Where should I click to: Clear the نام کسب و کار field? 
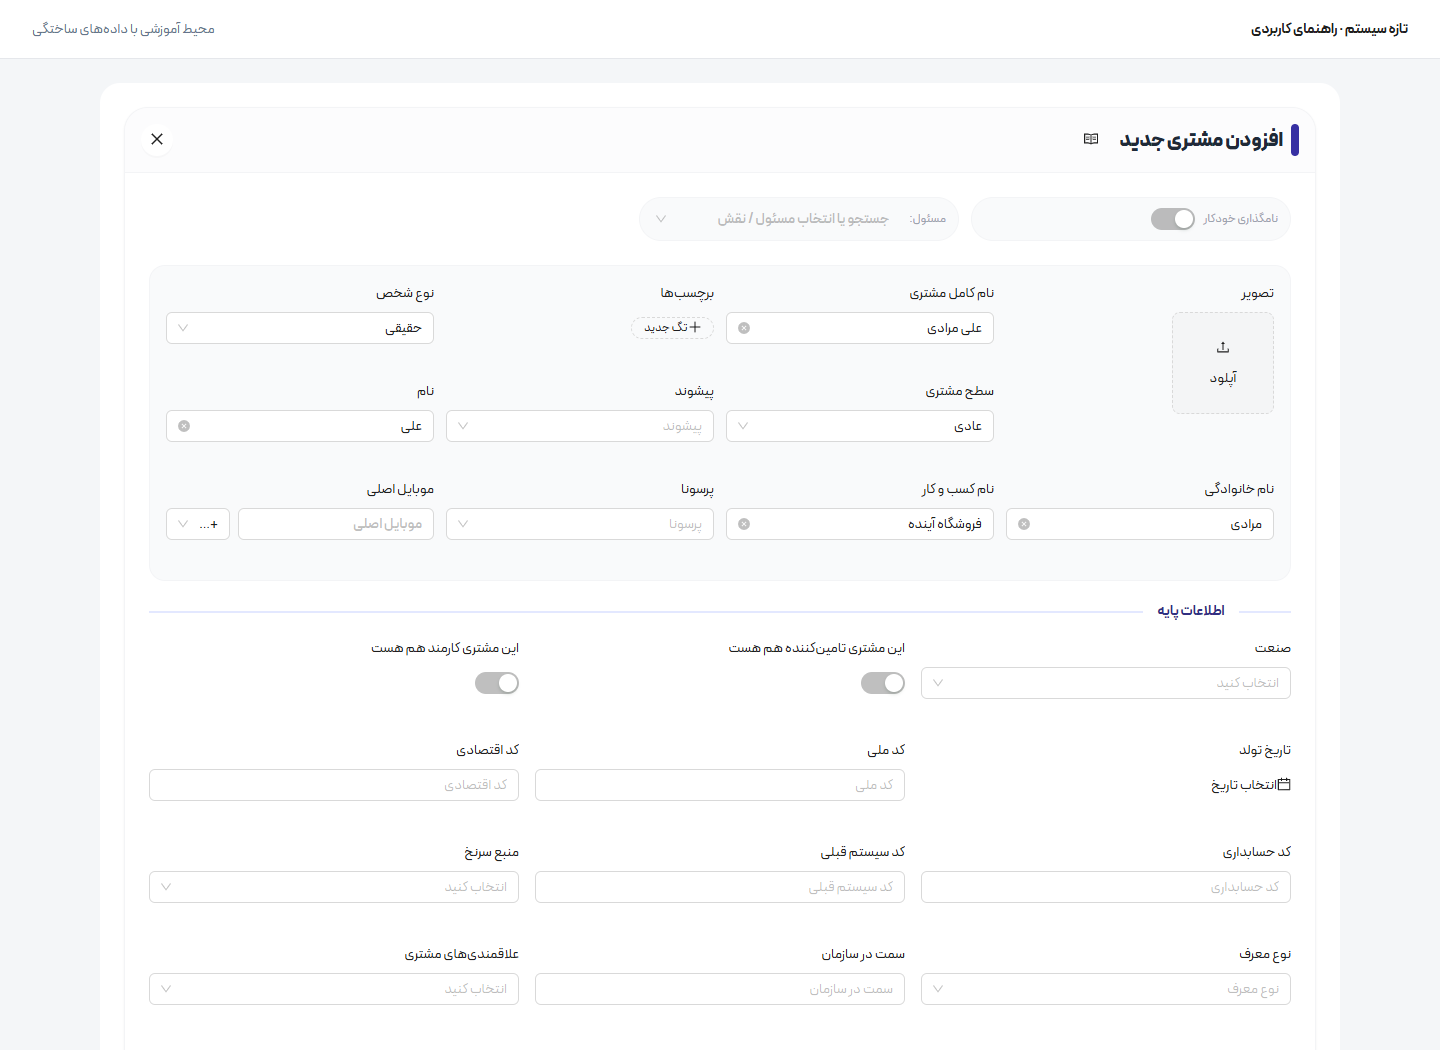coord(744,524)
